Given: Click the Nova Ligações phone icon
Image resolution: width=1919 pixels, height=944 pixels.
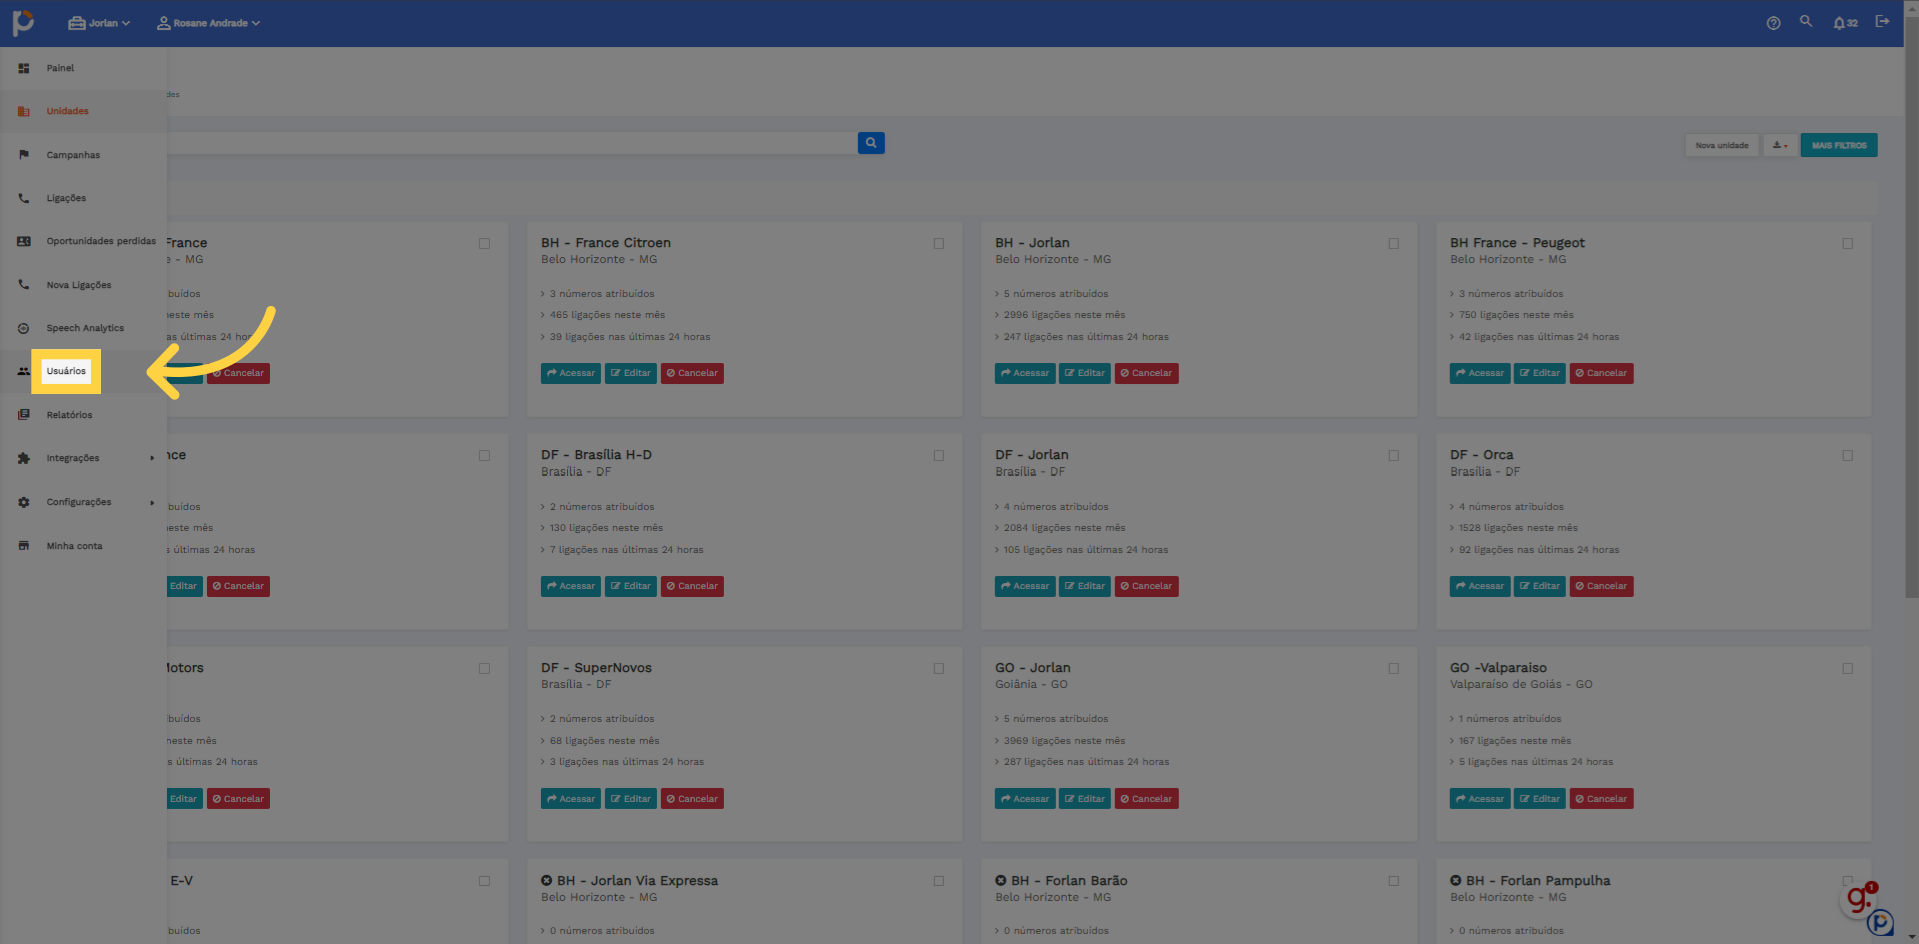Looking at the screenshot, I should (x=24, y=285).
